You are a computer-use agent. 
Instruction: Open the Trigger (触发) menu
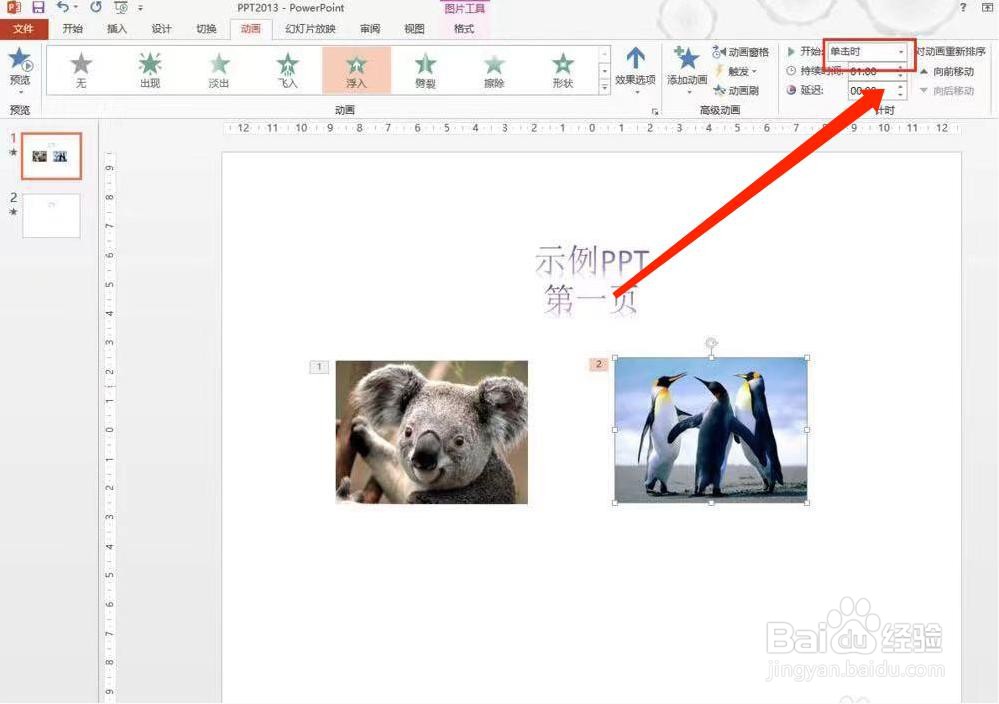tap(736, 71)
